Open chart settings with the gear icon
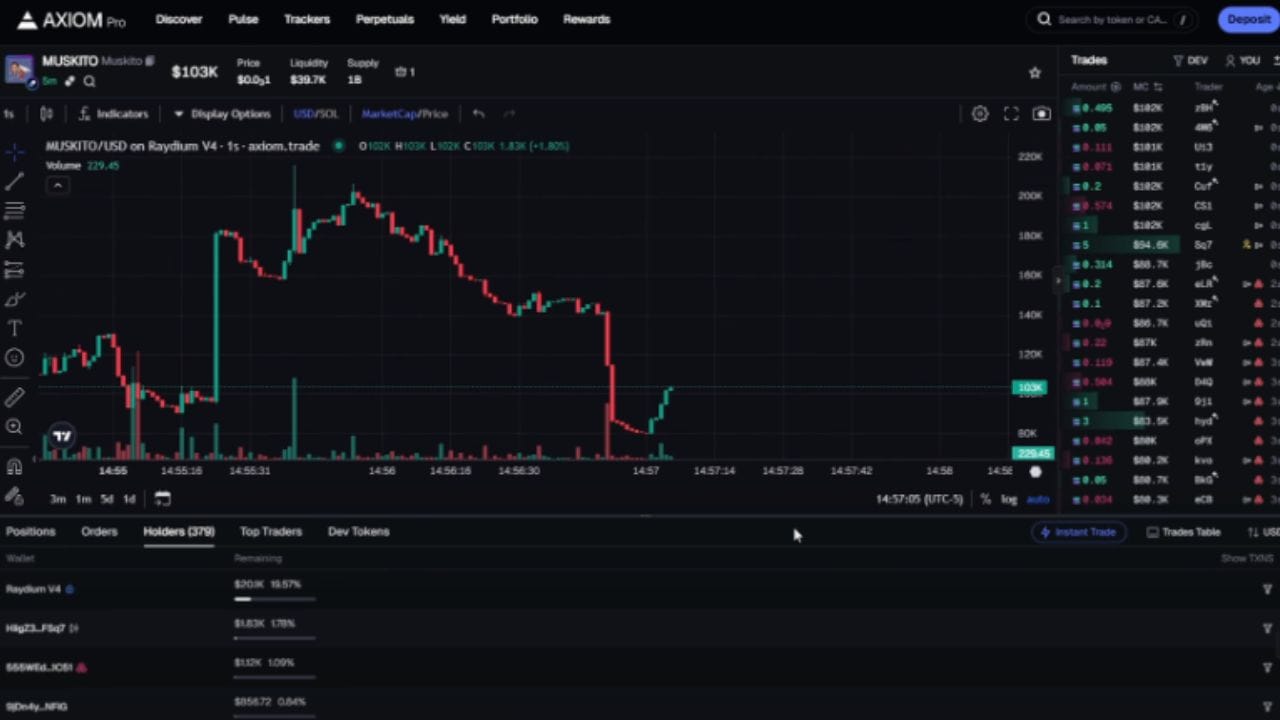 pos(980,113)
